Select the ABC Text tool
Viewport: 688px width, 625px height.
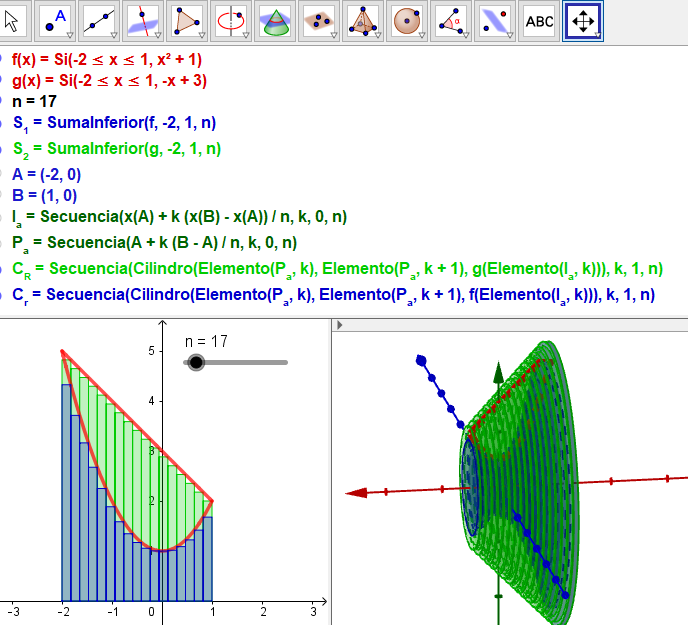(539, 20)
